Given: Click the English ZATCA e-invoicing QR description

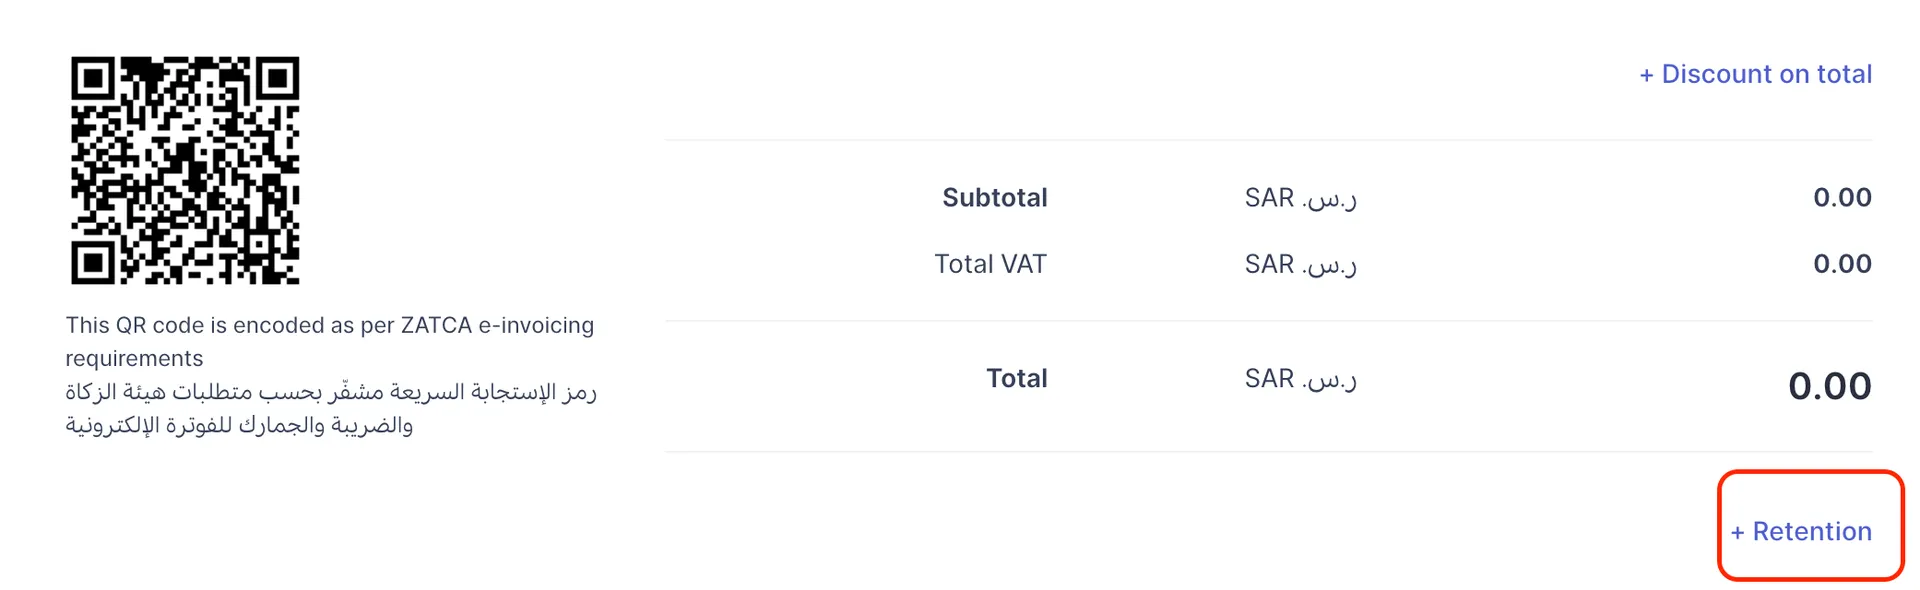Looking at the screenshot, I should pyautogui.click(x=330, y=325).
